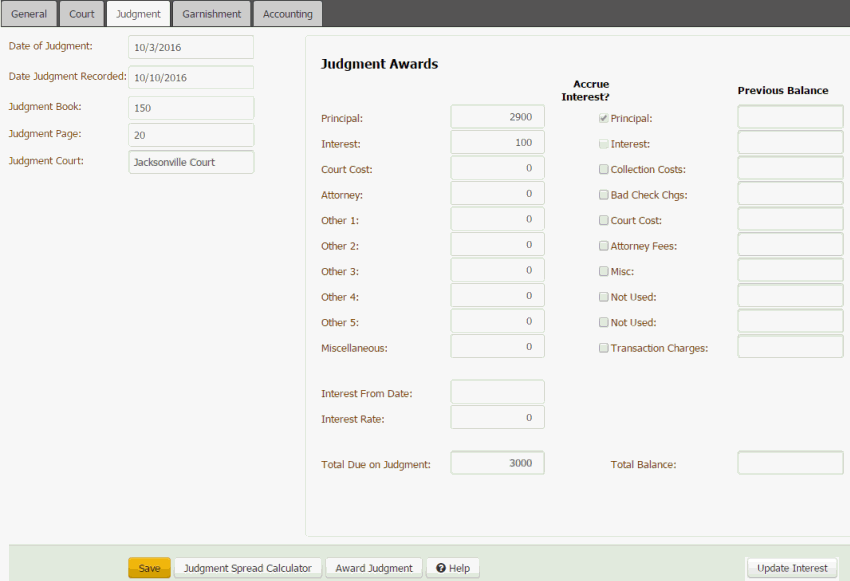
Task: Click the Save button
Action: tap(149, 567)
